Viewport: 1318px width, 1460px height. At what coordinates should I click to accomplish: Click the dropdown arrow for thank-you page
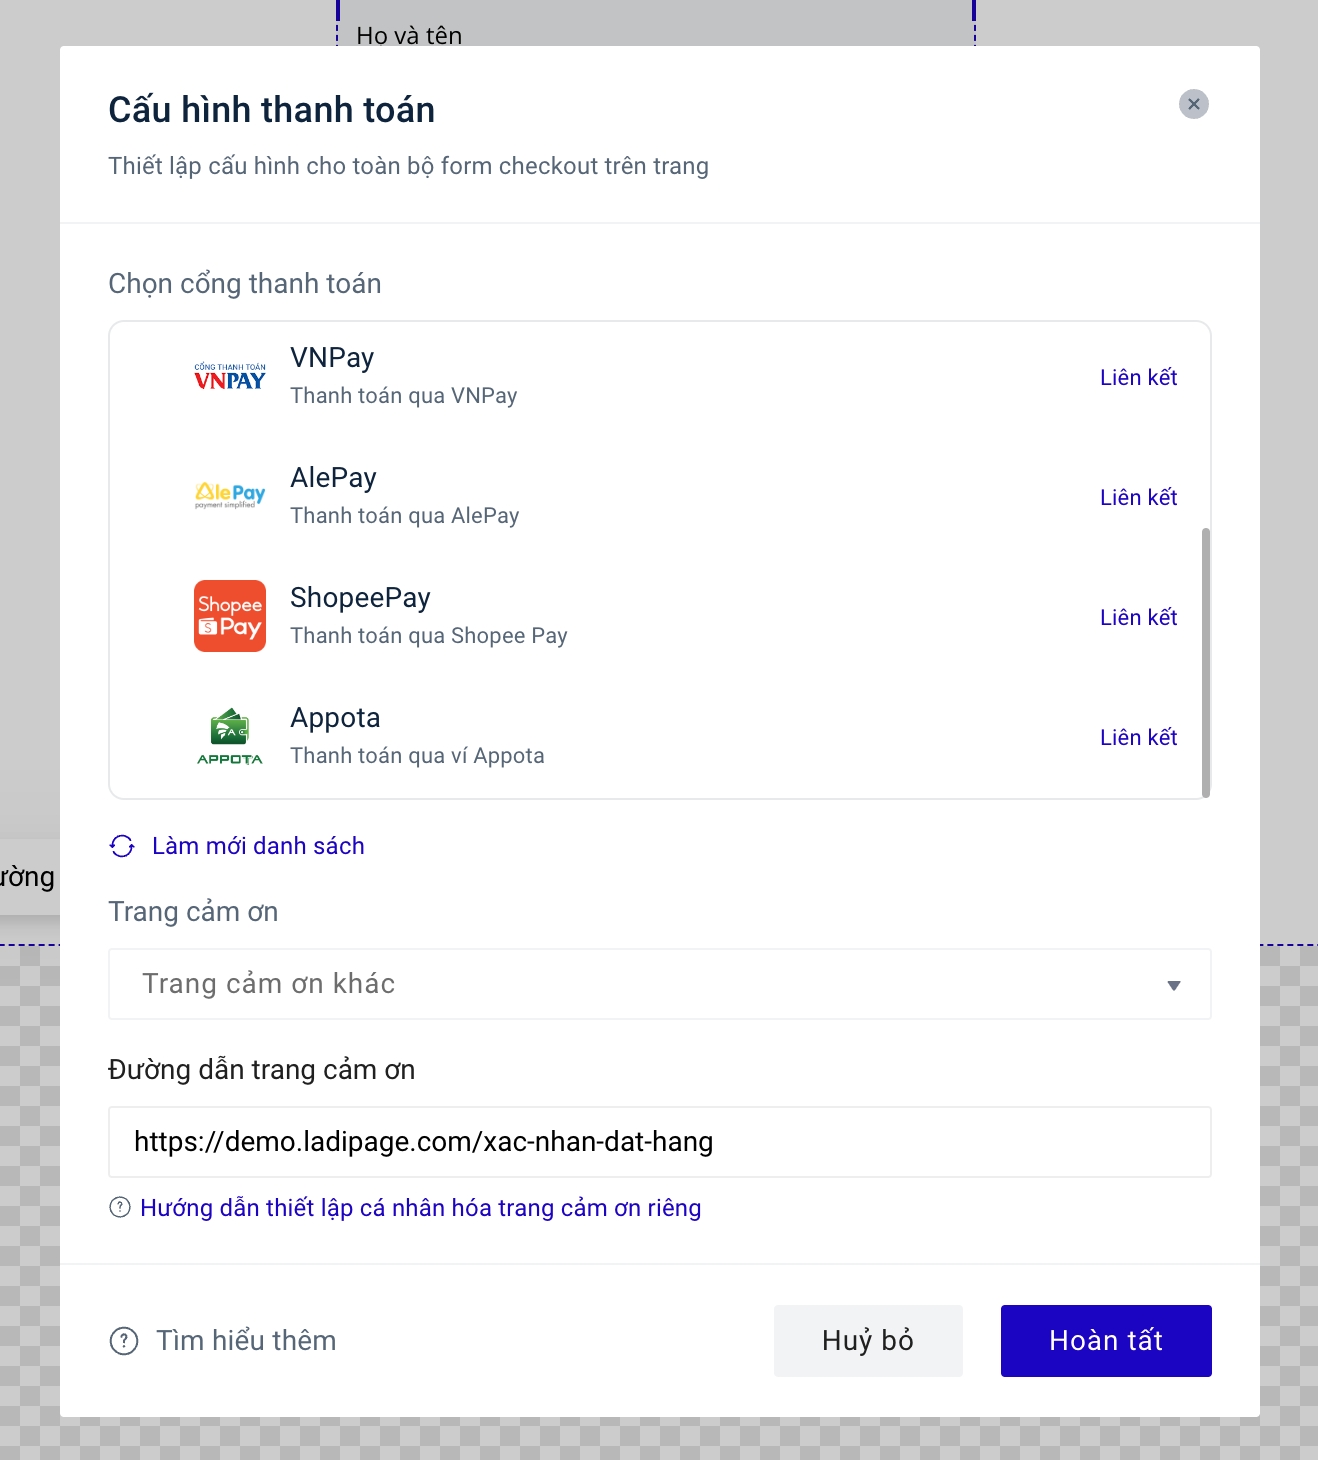tap(1174, 985)
